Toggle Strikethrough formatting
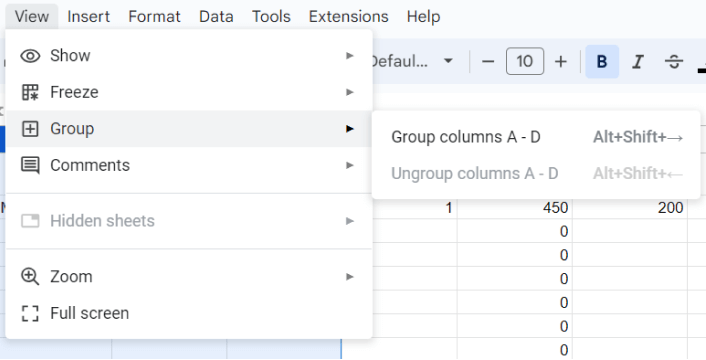 (674, 62)
